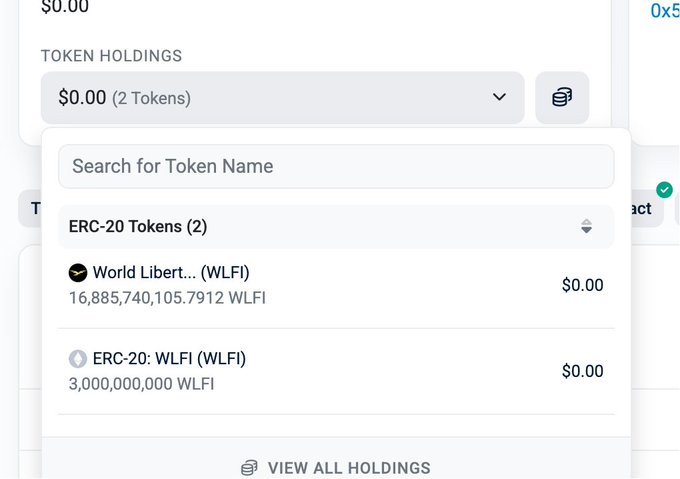Click $0.00 value of ERC-20: WLFI row
This screenshot has width=680, height=479.
[582, 371]
